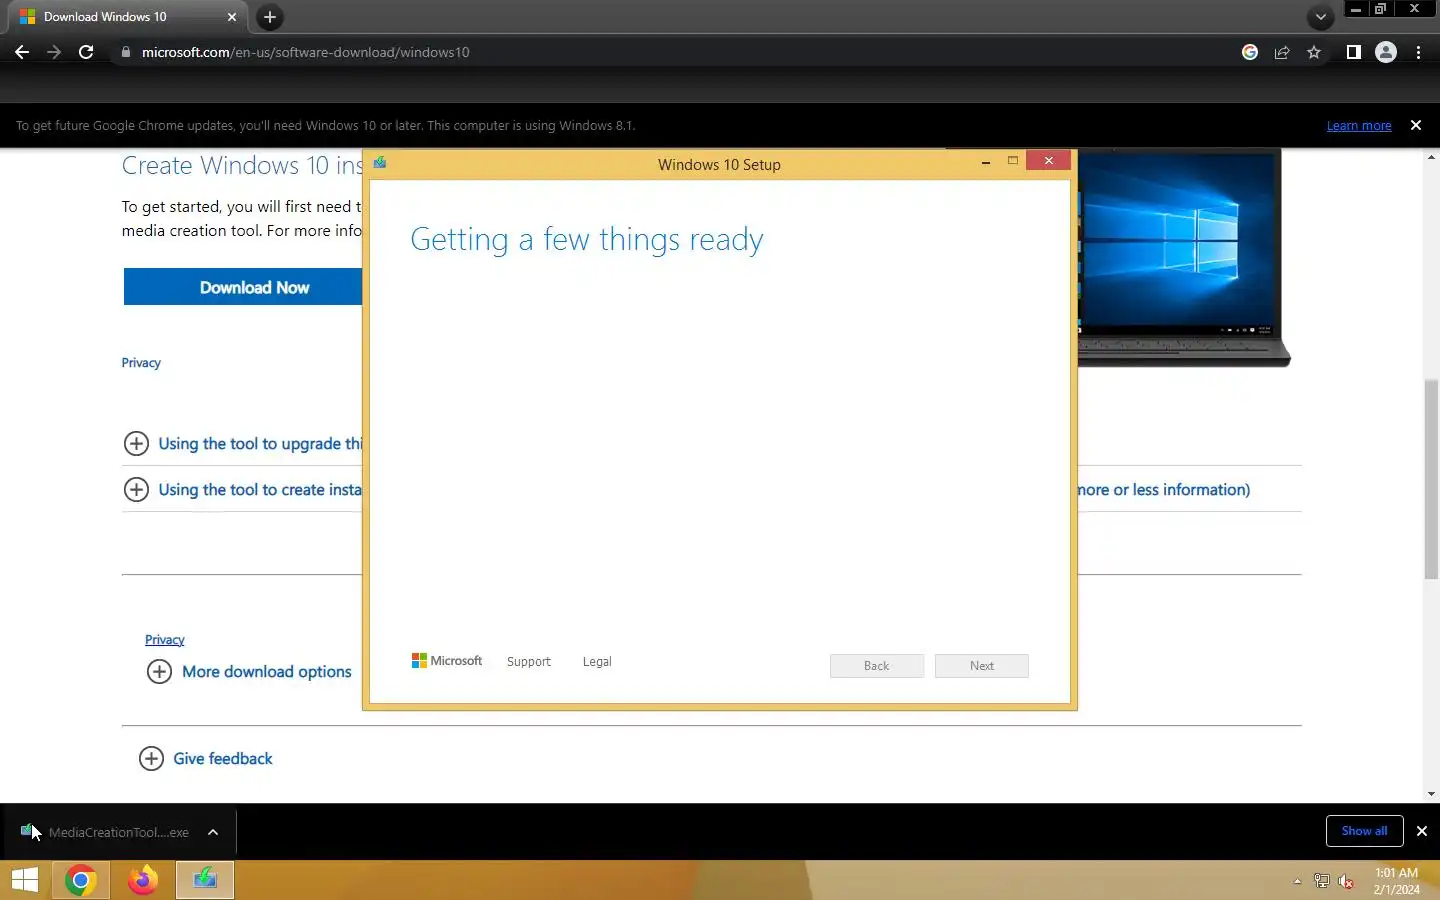View site security lock information
The height and width of the screenshot is (900, 1440).
(125, 52)
